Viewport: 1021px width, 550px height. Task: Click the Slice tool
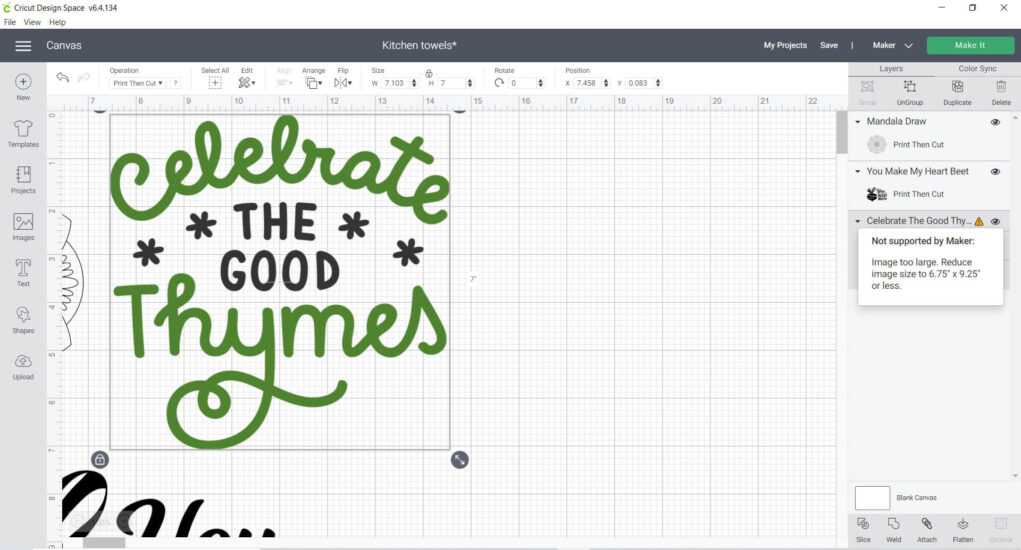(863, 530)
